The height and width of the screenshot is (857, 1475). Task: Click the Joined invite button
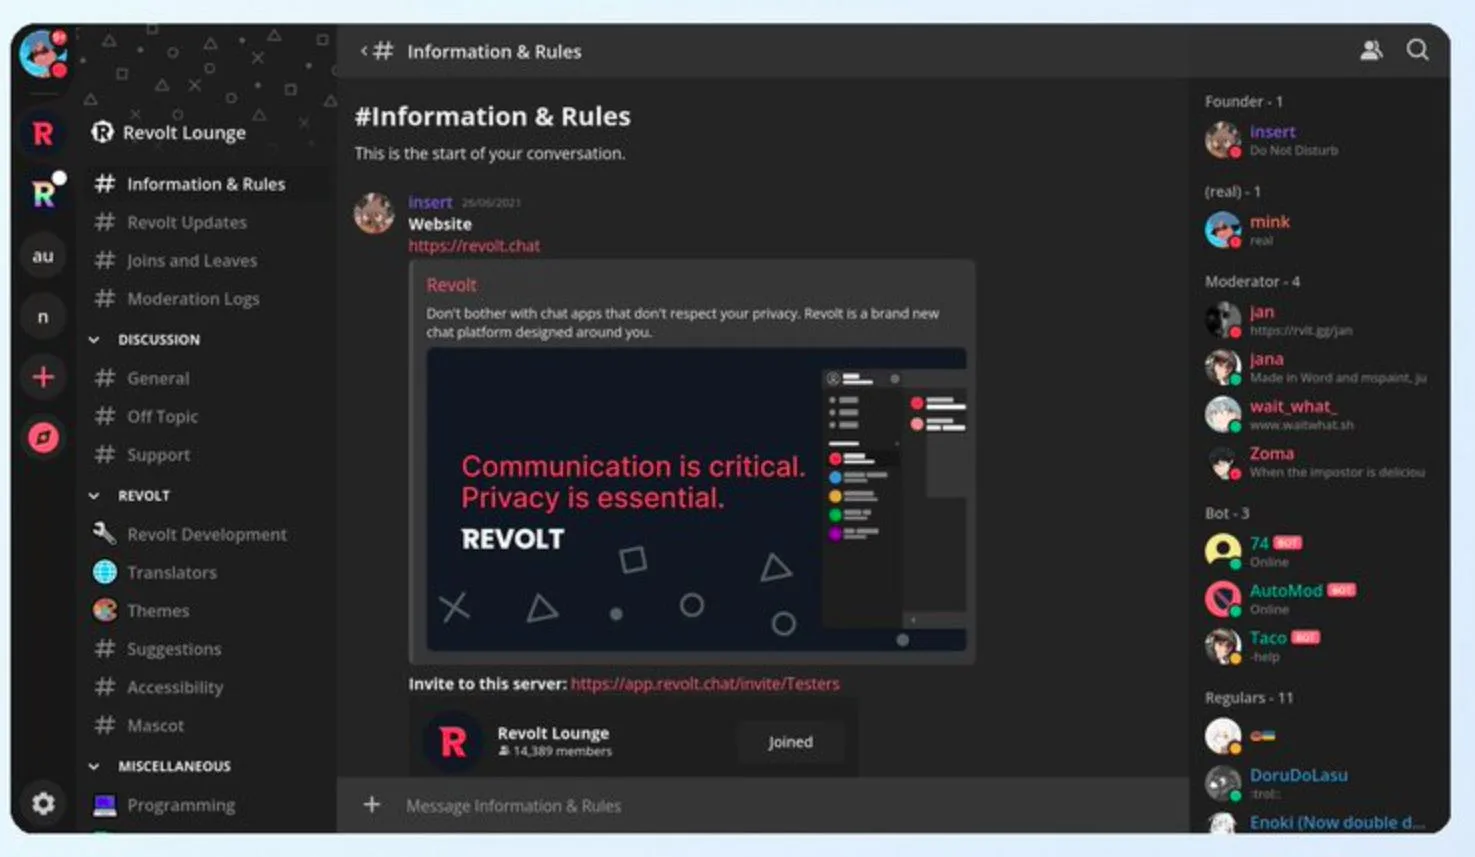tap(790, 742)
